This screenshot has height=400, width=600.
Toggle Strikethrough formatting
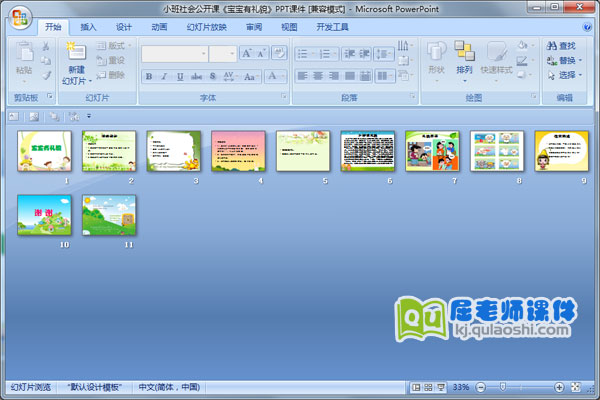pyautogui.click(x=196, y=77)
